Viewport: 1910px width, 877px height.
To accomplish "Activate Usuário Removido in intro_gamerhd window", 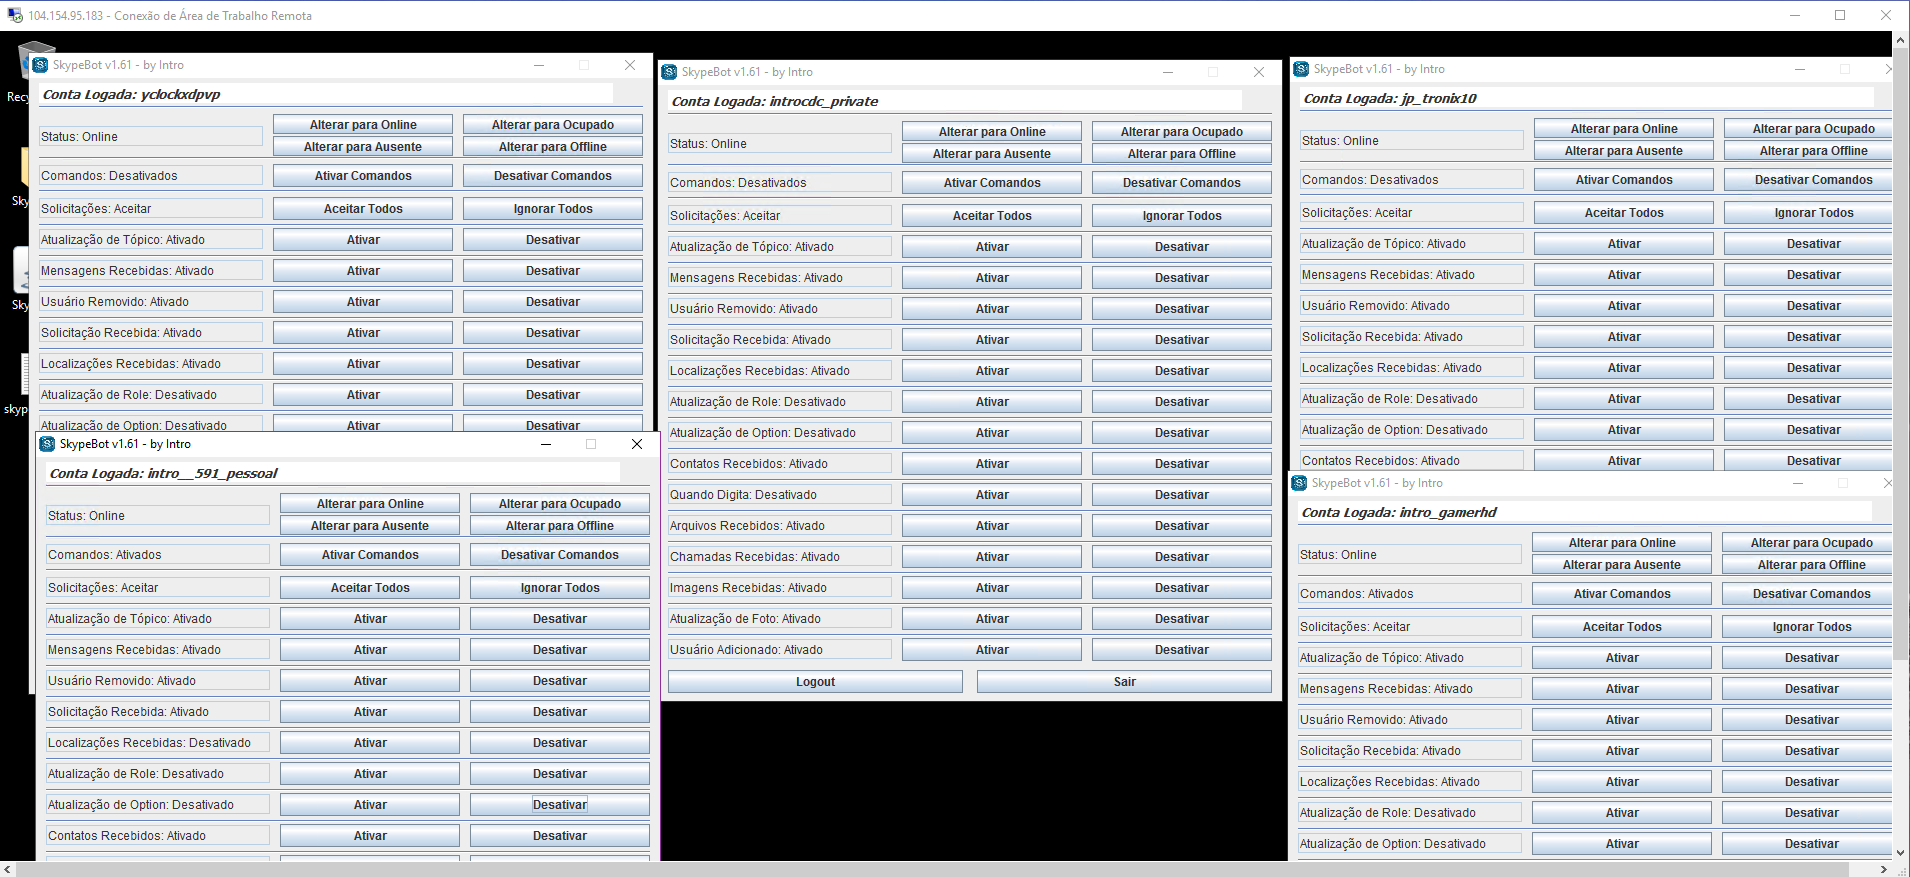I will tap(1622, 720).
